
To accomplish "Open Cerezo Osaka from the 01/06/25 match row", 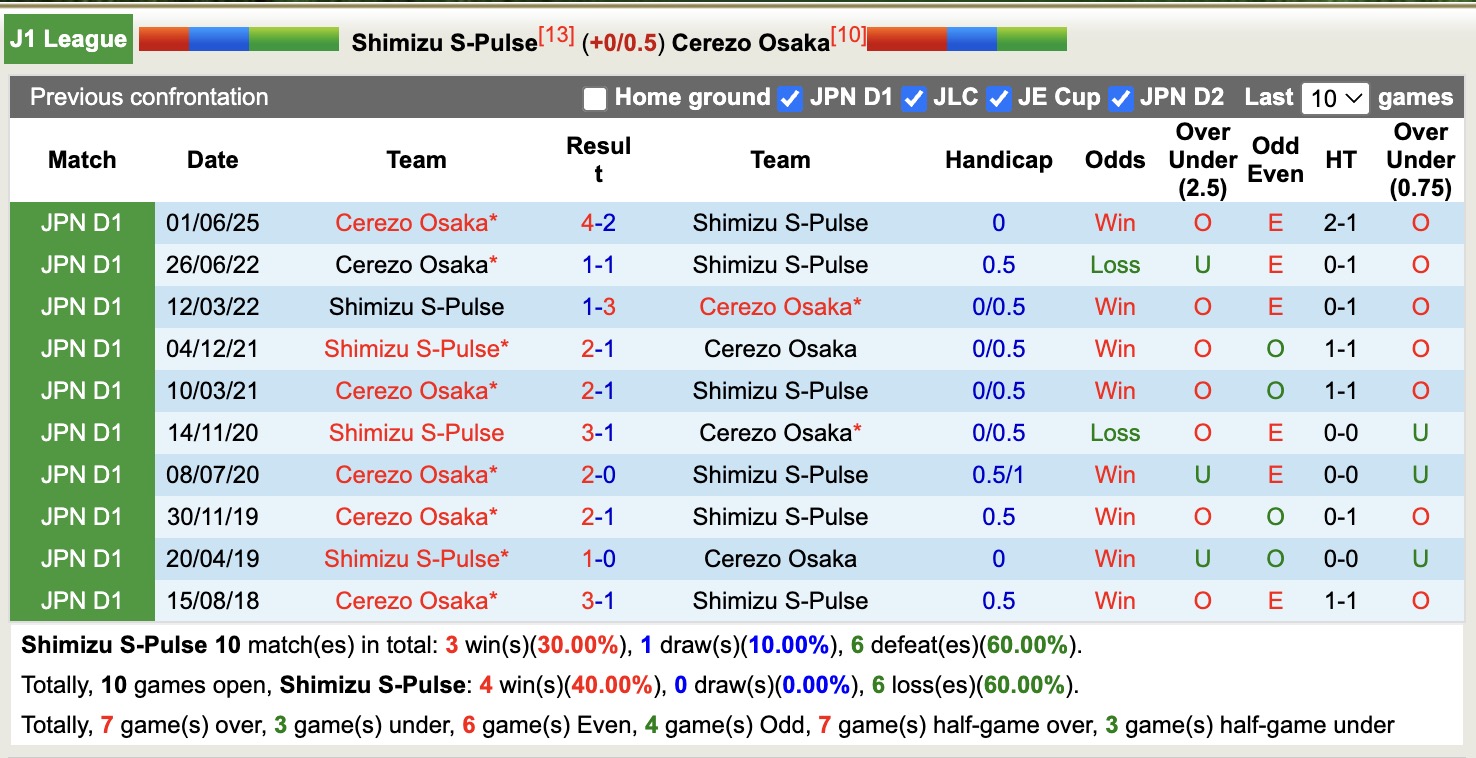I will [416, 222].
